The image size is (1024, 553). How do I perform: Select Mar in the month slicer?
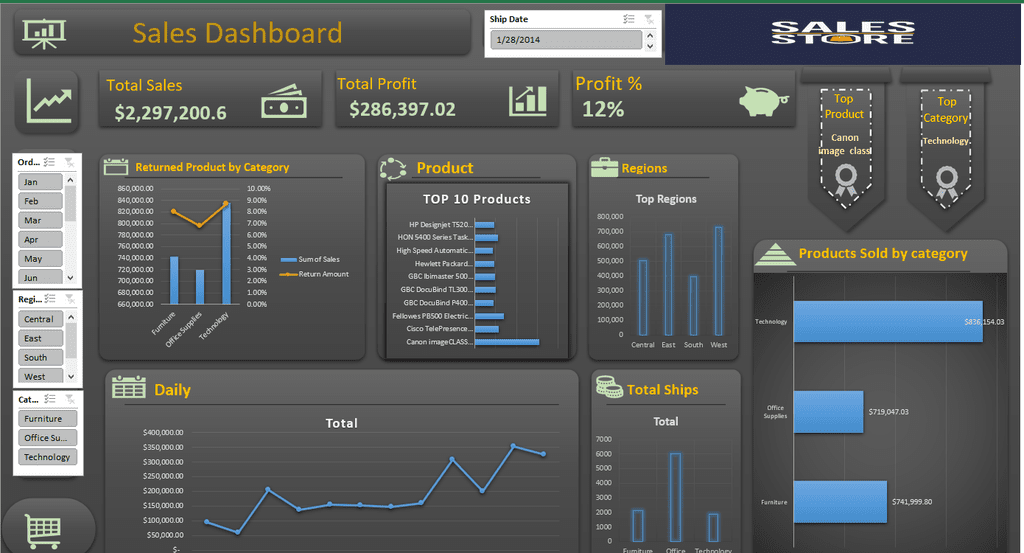(x=40, y=220)
